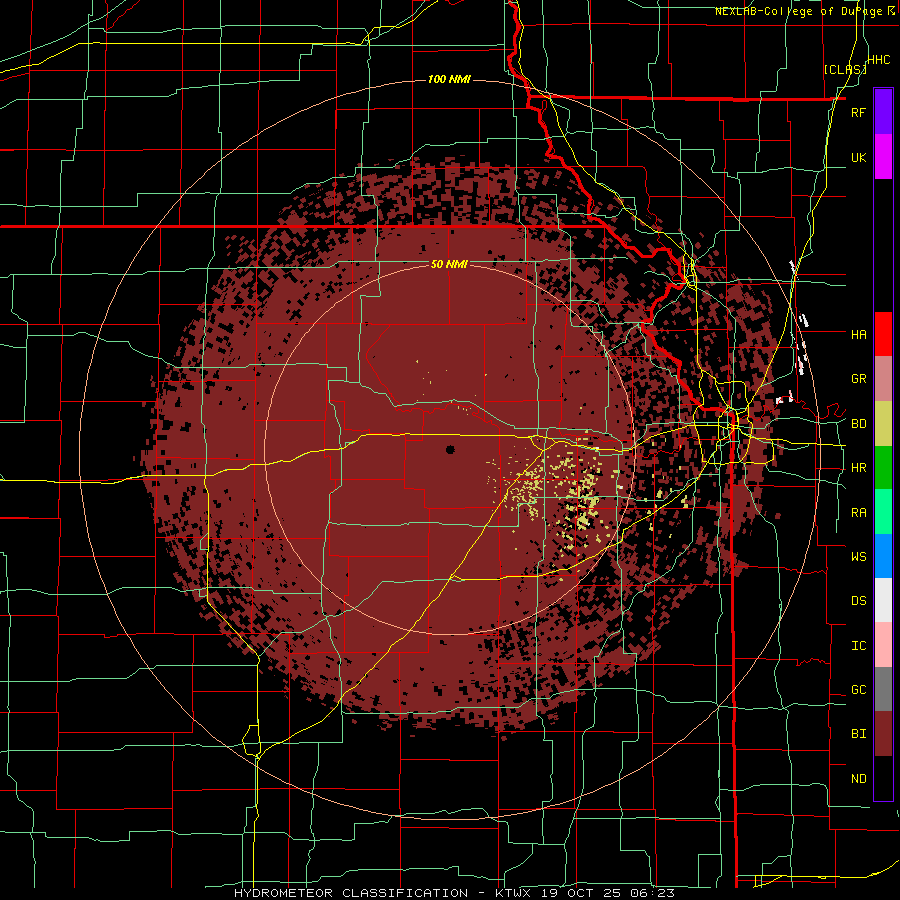The height and width of the screenshot is (900, 900).
Task: Click the Hydrometeor Classification KTWX title text
Action: click(x=454, y=893)
